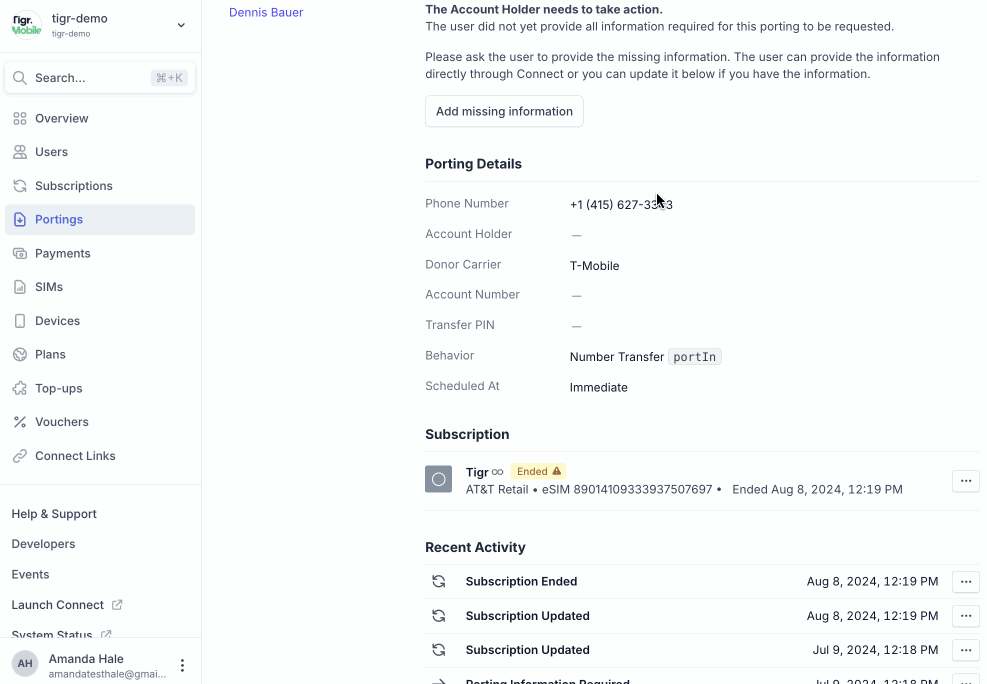
Task: Select the Connect Links chain icon
Action: (x=18, y=456)
